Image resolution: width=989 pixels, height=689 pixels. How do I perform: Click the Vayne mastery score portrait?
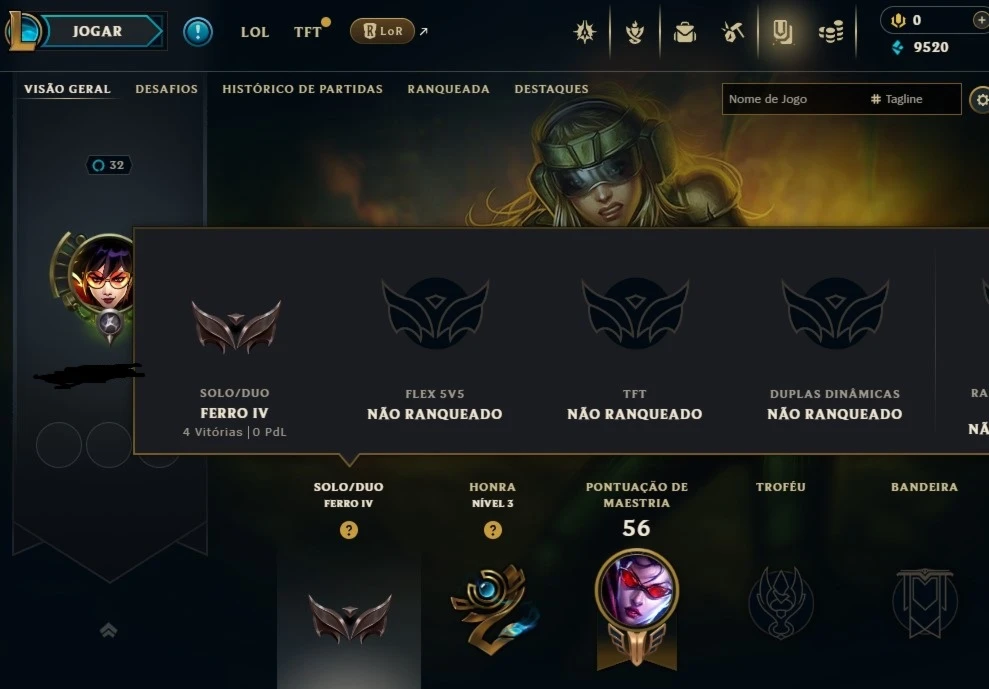[636, 589]
